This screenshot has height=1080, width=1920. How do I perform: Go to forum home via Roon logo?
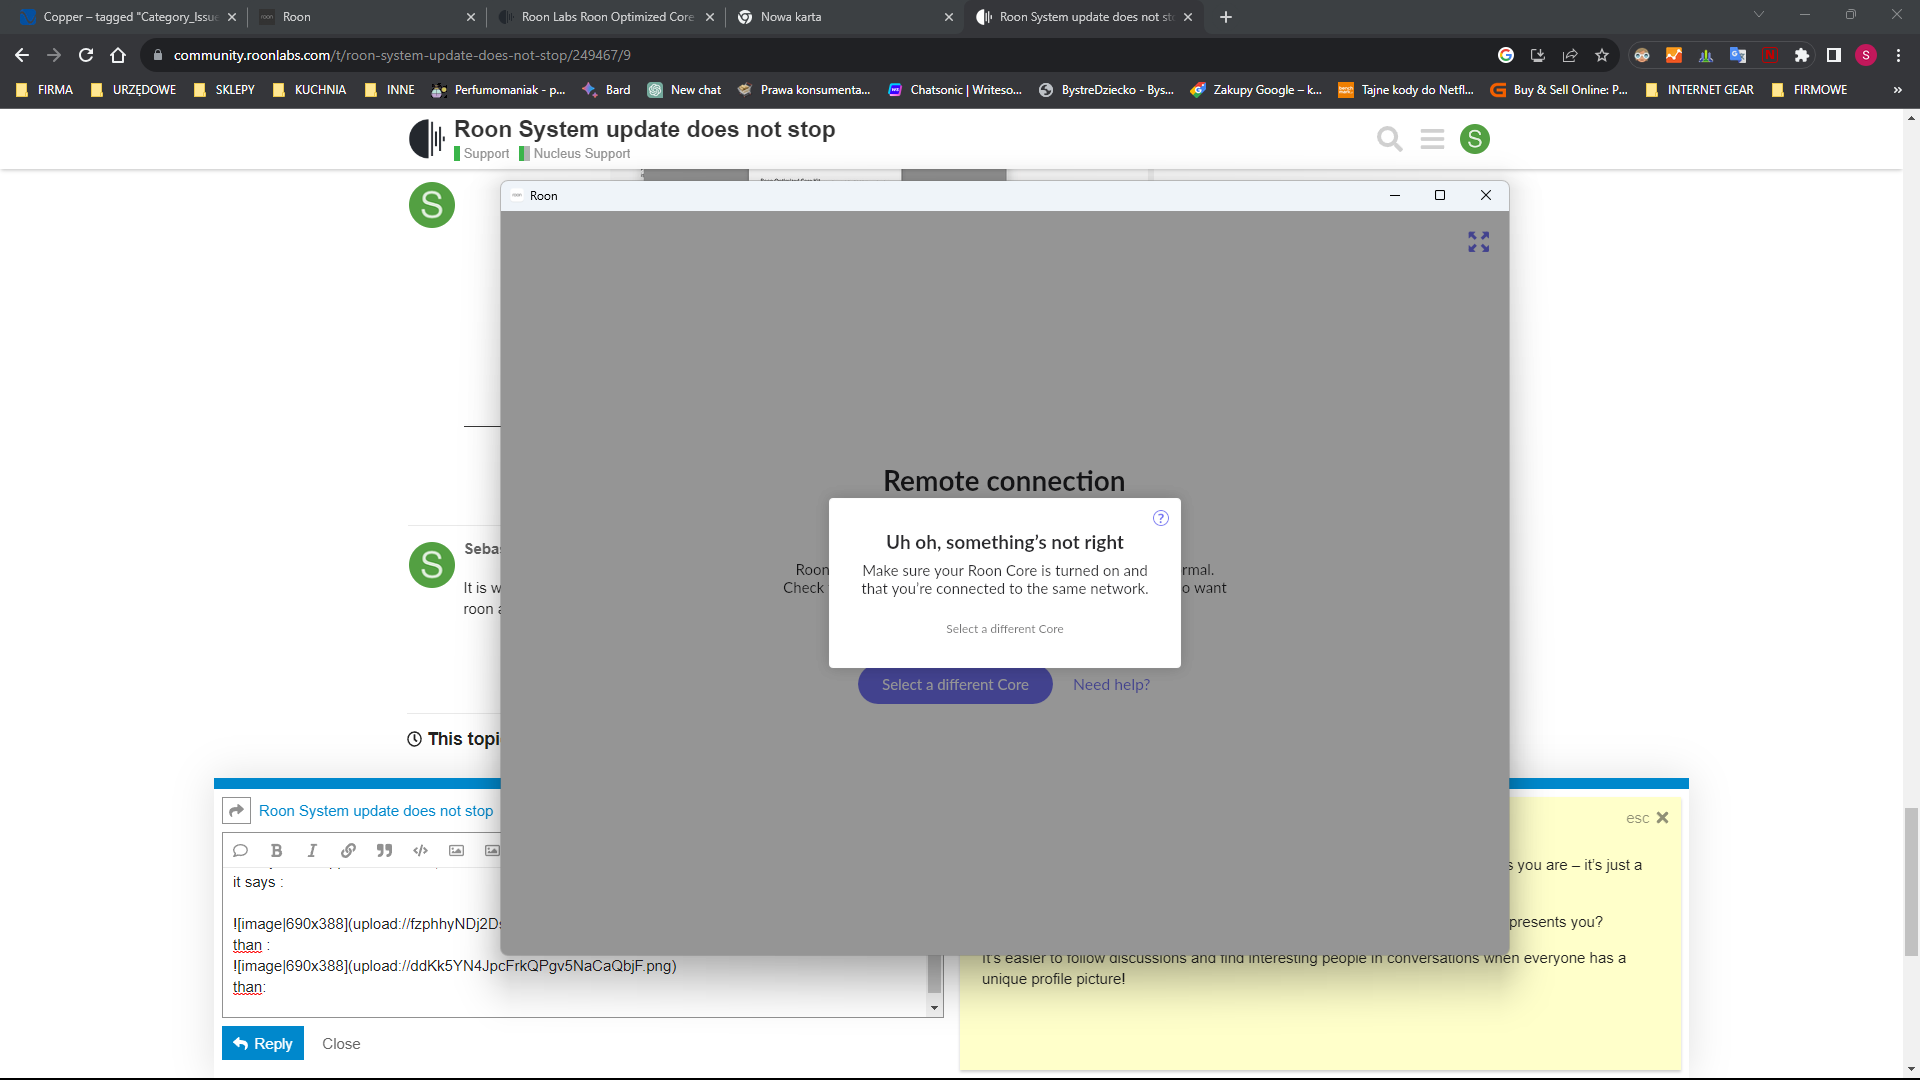pyautogui.click(x=427, y=139)
